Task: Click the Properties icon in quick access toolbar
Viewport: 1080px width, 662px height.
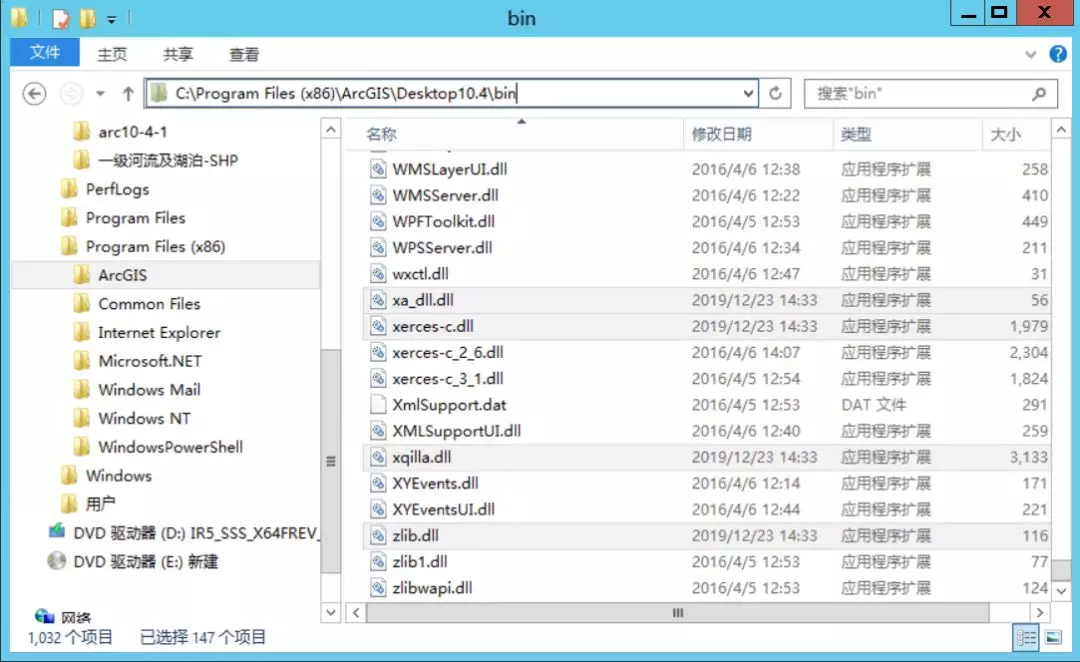Action: coord(61,19)
